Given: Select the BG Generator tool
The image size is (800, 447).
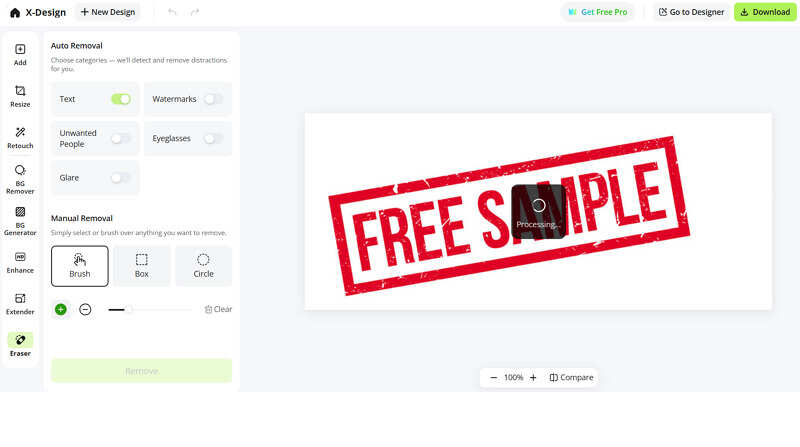Looking at the screenshot, I should [20, 221].
